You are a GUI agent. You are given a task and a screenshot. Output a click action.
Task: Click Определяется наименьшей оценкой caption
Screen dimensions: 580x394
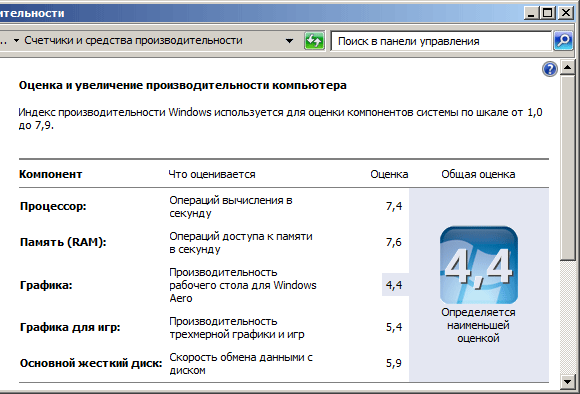click(478, 326)
